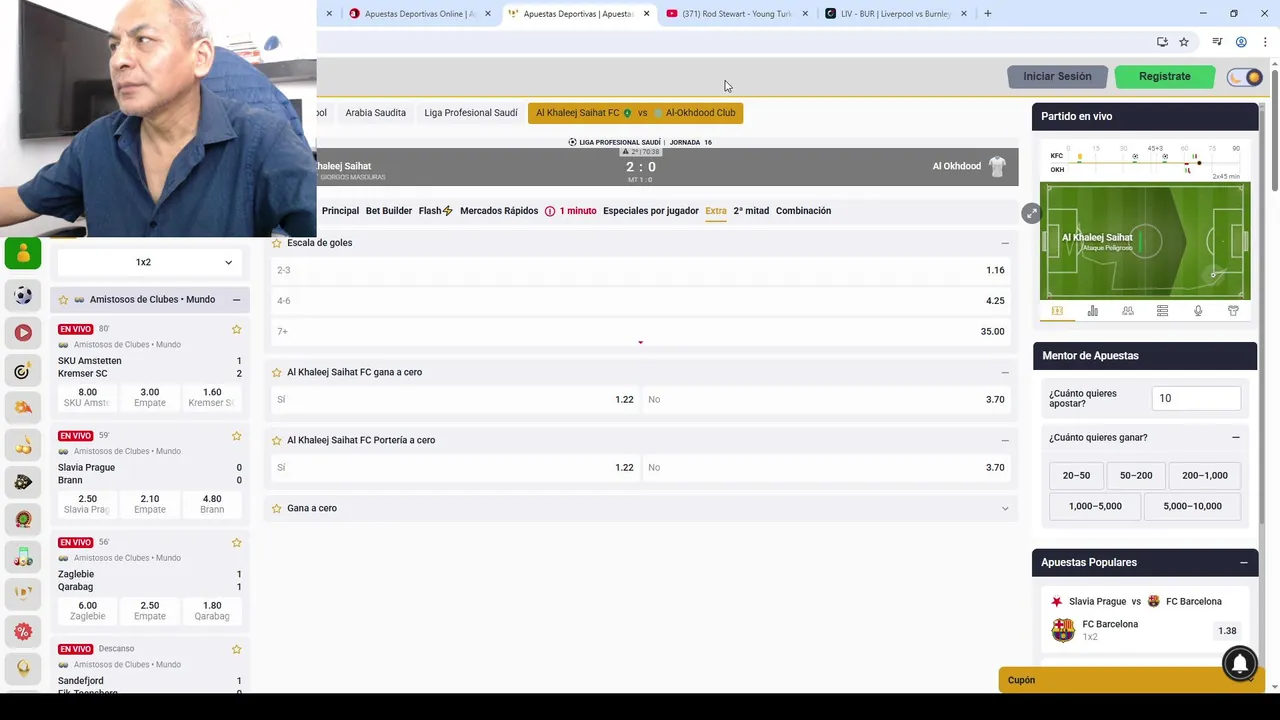
Task: Favorite Portería a cero market star
Action: [x=277, y=440]
